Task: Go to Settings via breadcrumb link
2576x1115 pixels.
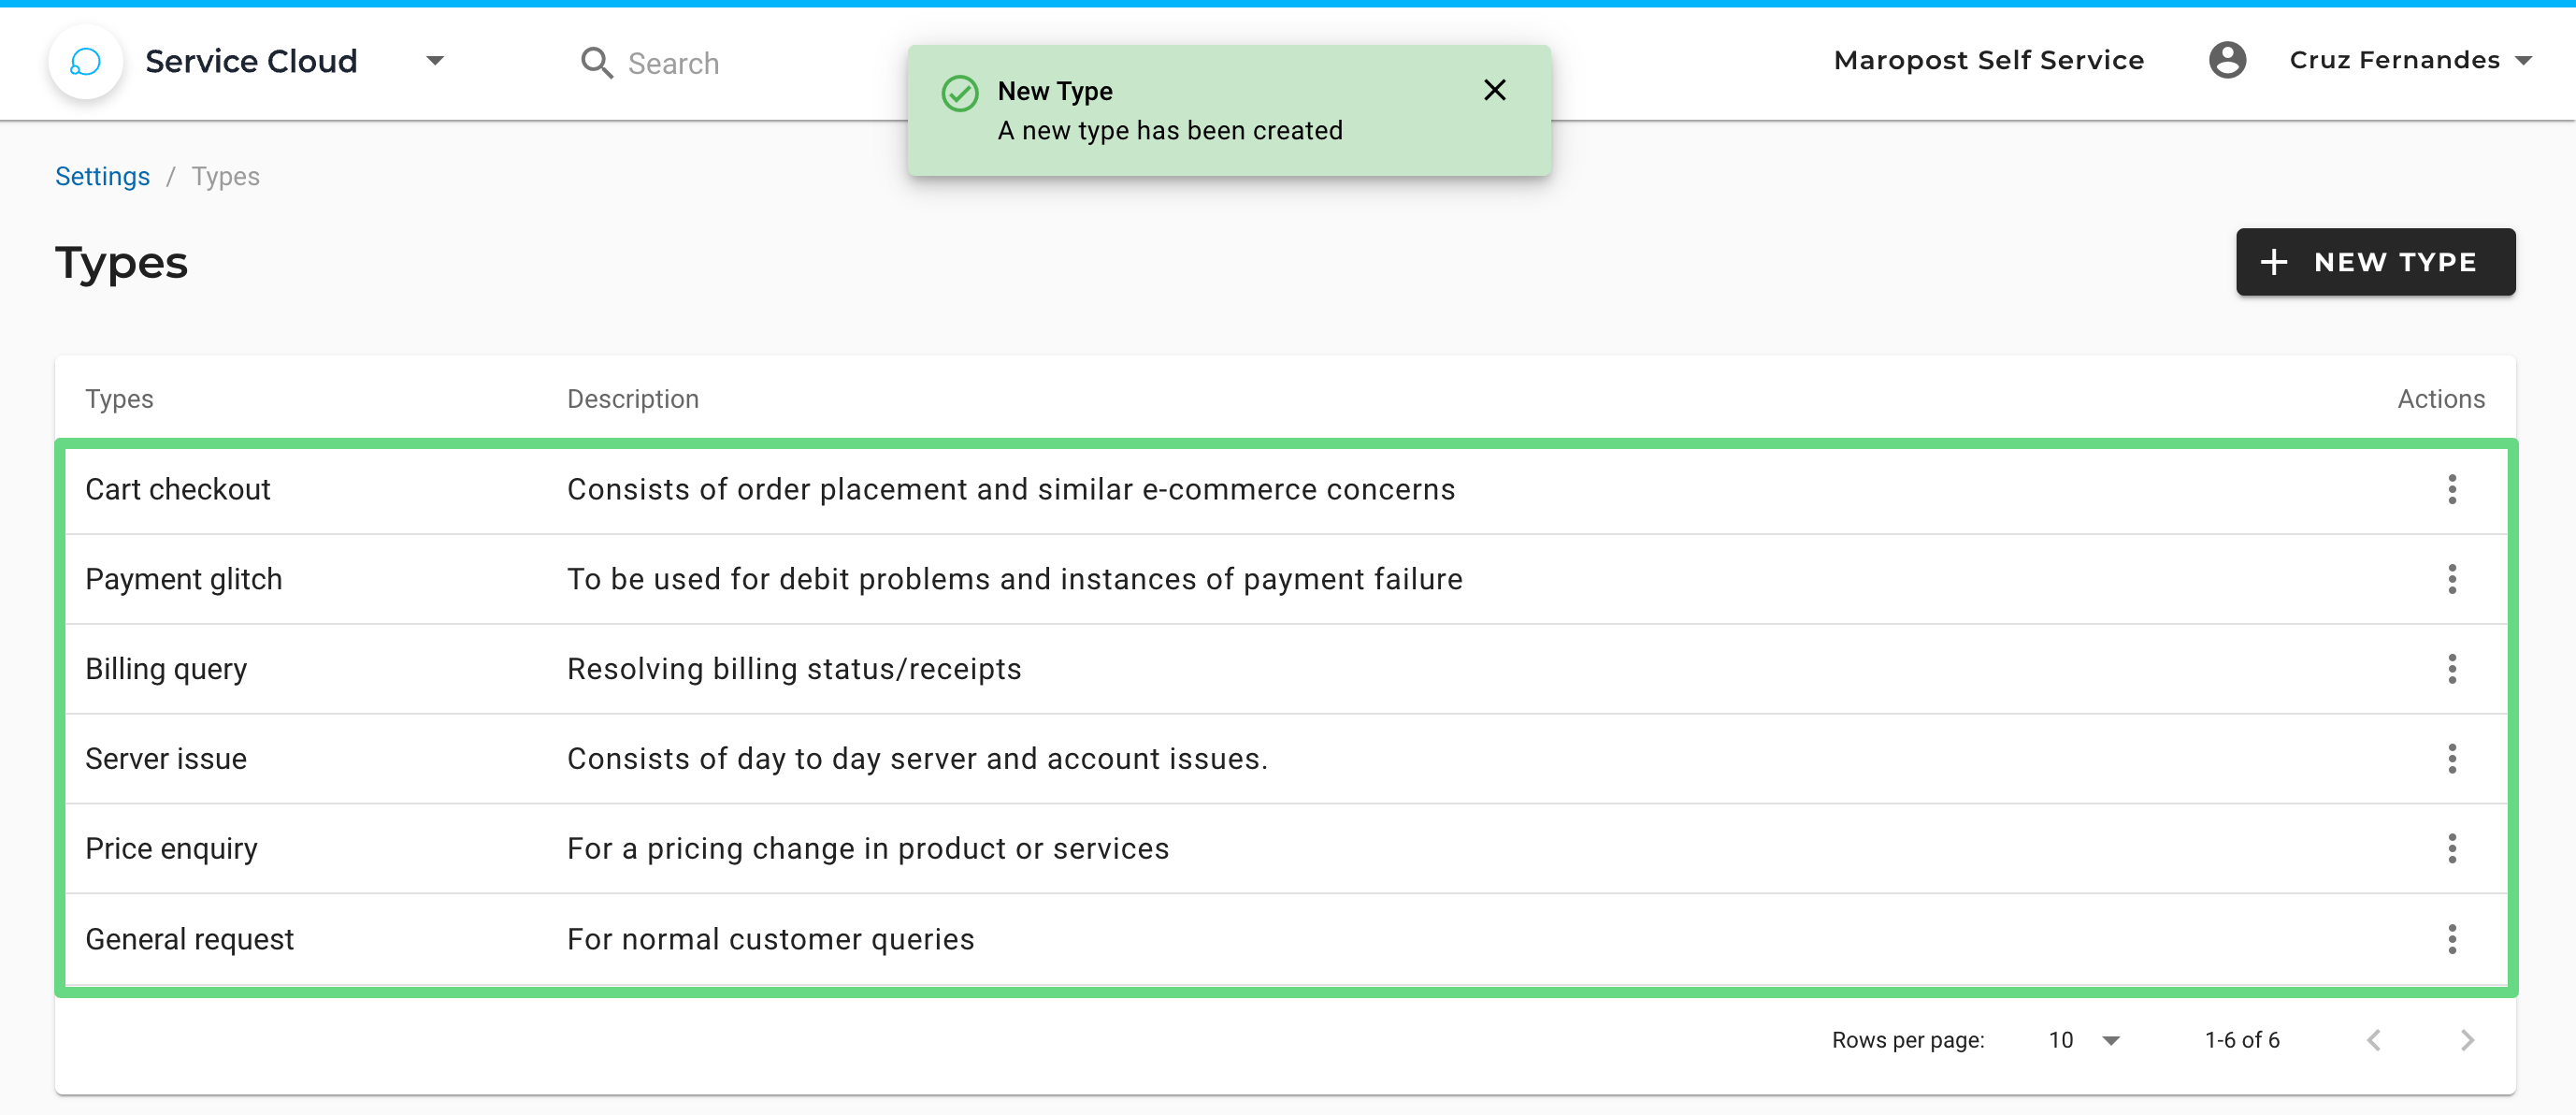Action: coord(102,176)
